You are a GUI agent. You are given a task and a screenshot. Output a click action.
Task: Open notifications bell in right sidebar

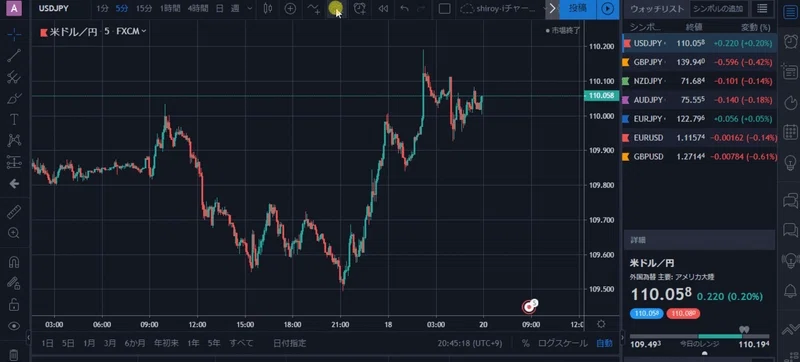click(791, 291)
